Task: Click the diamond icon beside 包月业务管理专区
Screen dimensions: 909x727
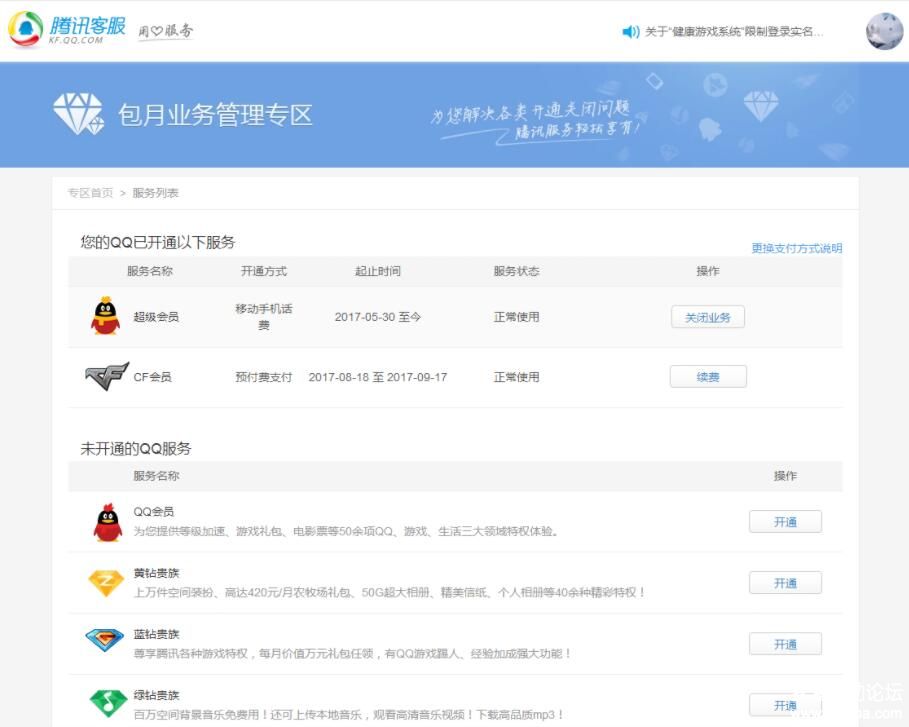Action: 78,114
